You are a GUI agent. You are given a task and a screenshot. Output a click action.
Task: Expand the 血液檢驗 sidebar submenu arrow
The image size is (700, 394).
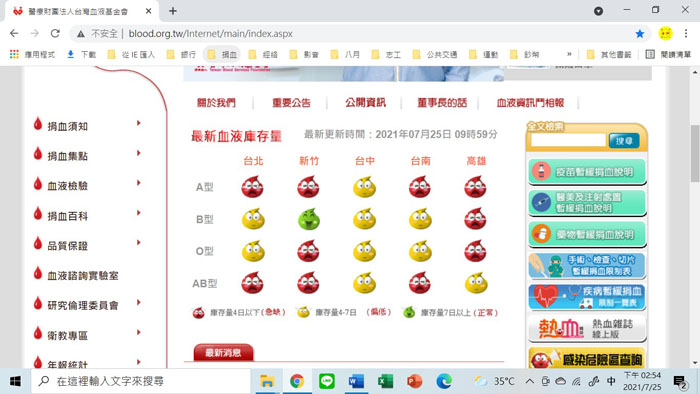click(139, 183)
